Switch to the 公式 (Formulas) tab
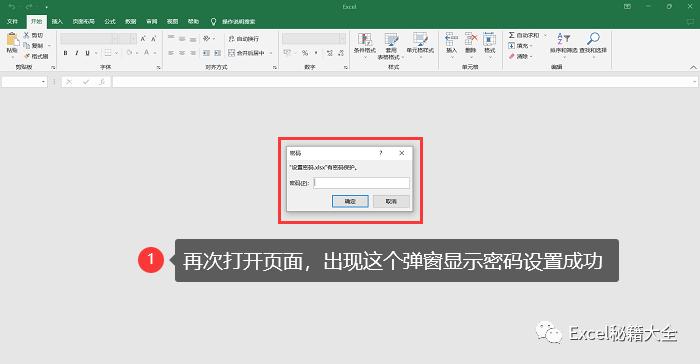 tap(110, 21)
